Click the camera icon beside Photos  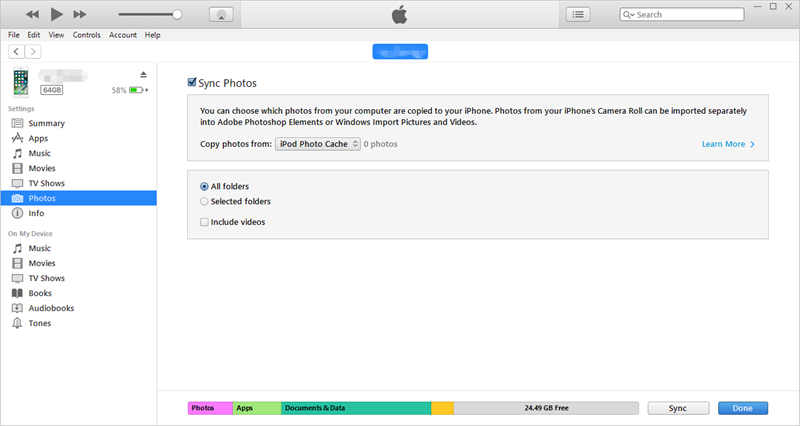(17, 198)
